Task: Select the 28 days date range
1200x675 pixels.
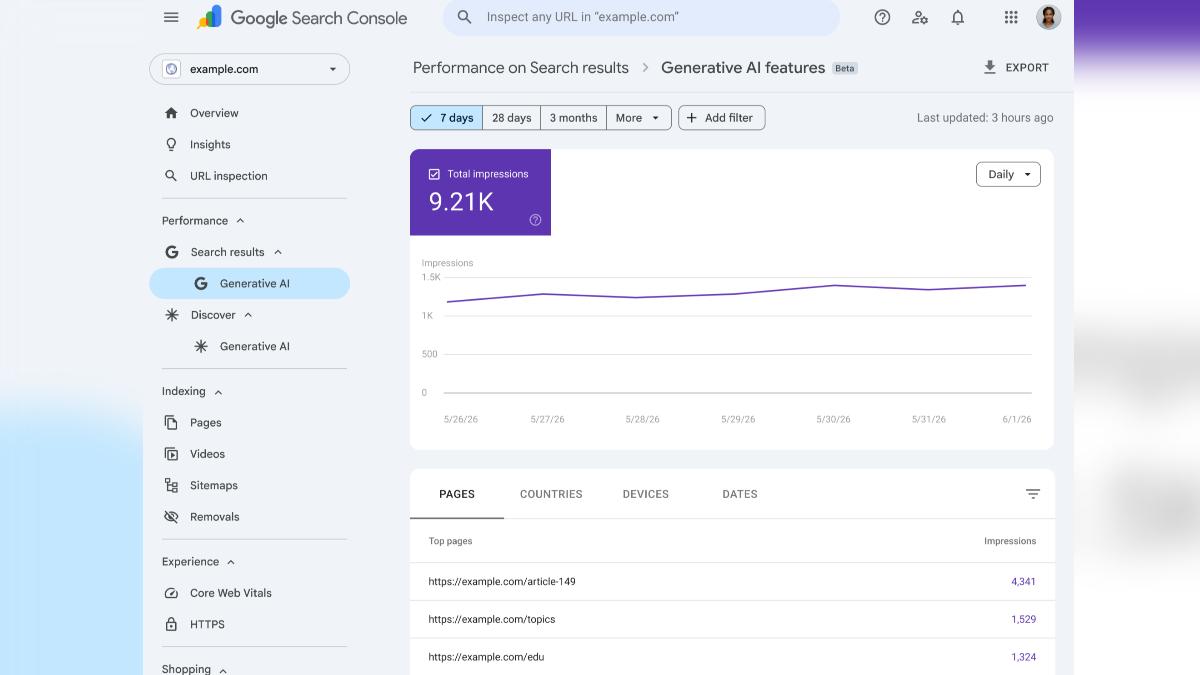Action: pos(512,118)
